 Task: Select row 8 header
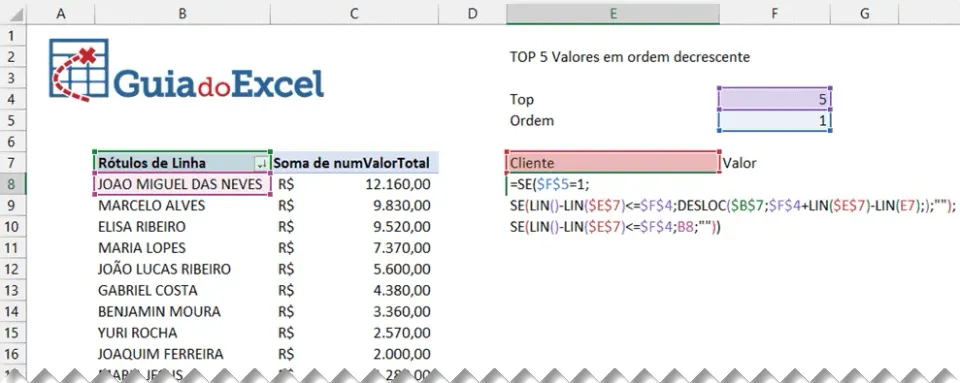12,184
